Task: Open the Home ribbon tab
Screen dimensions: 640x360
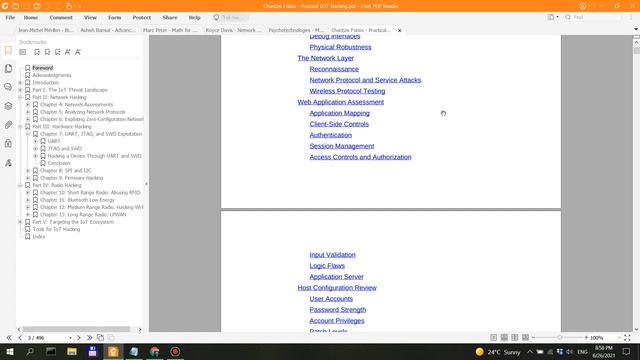Action: coord(31,18)
